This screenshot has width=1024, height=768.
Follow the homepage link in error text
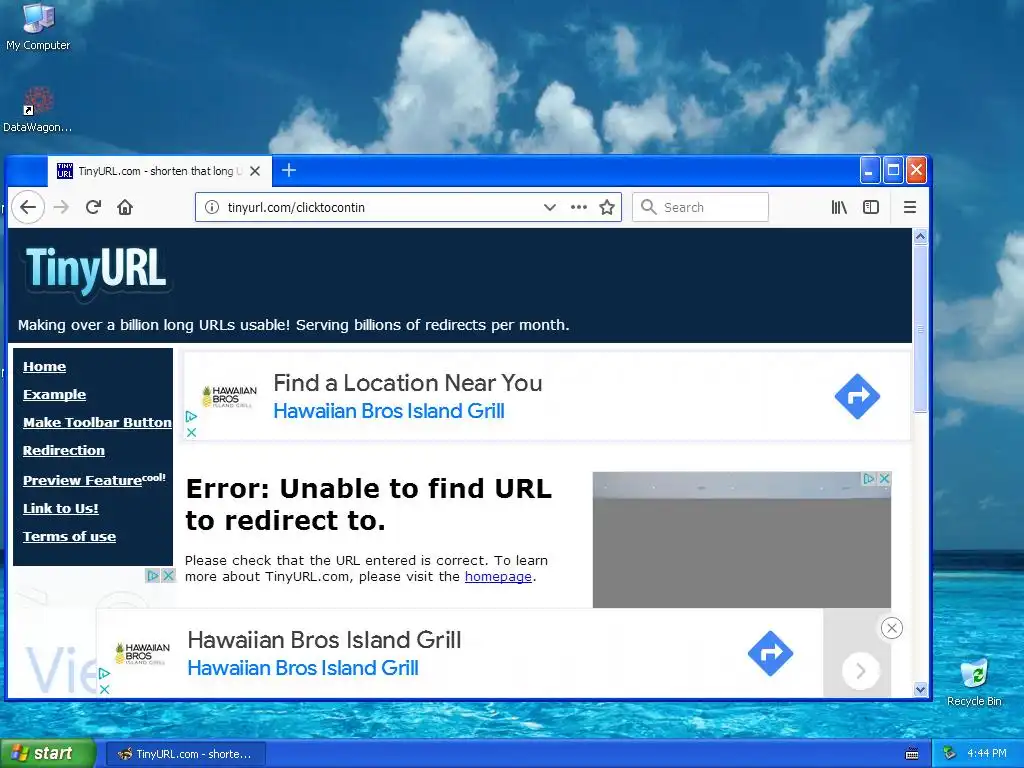(x=498, y=577)
